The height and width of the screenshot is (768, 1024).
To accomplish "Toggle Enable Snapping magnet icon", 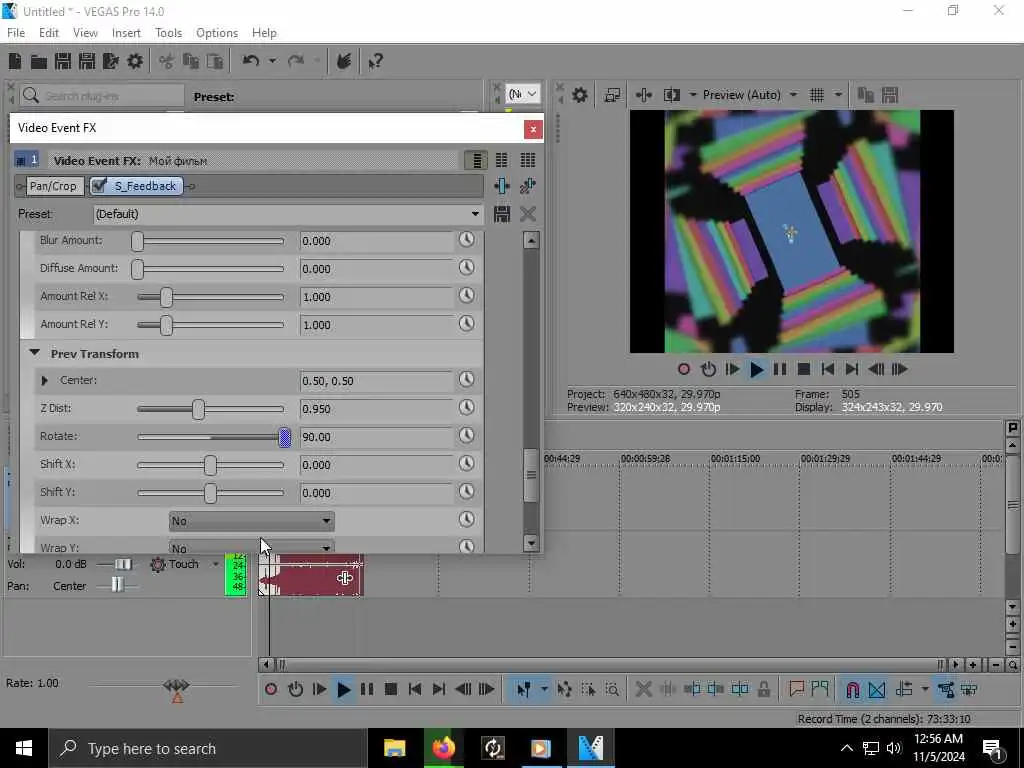I will (x=852, y=689).
